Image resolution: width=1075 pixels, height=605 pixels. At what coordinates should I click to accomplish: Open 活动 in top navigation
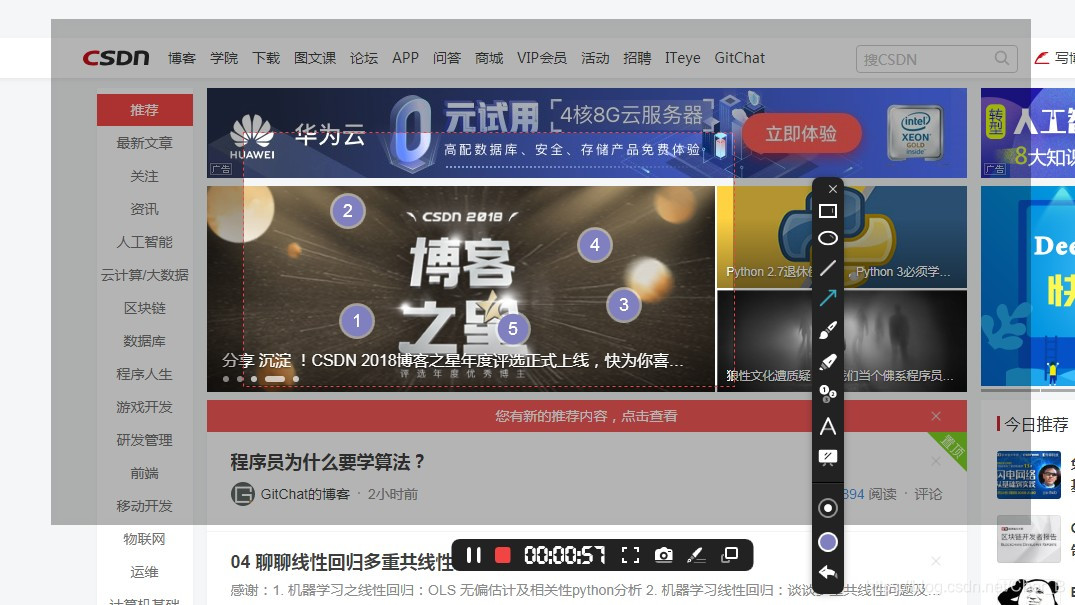coord(595,58)
